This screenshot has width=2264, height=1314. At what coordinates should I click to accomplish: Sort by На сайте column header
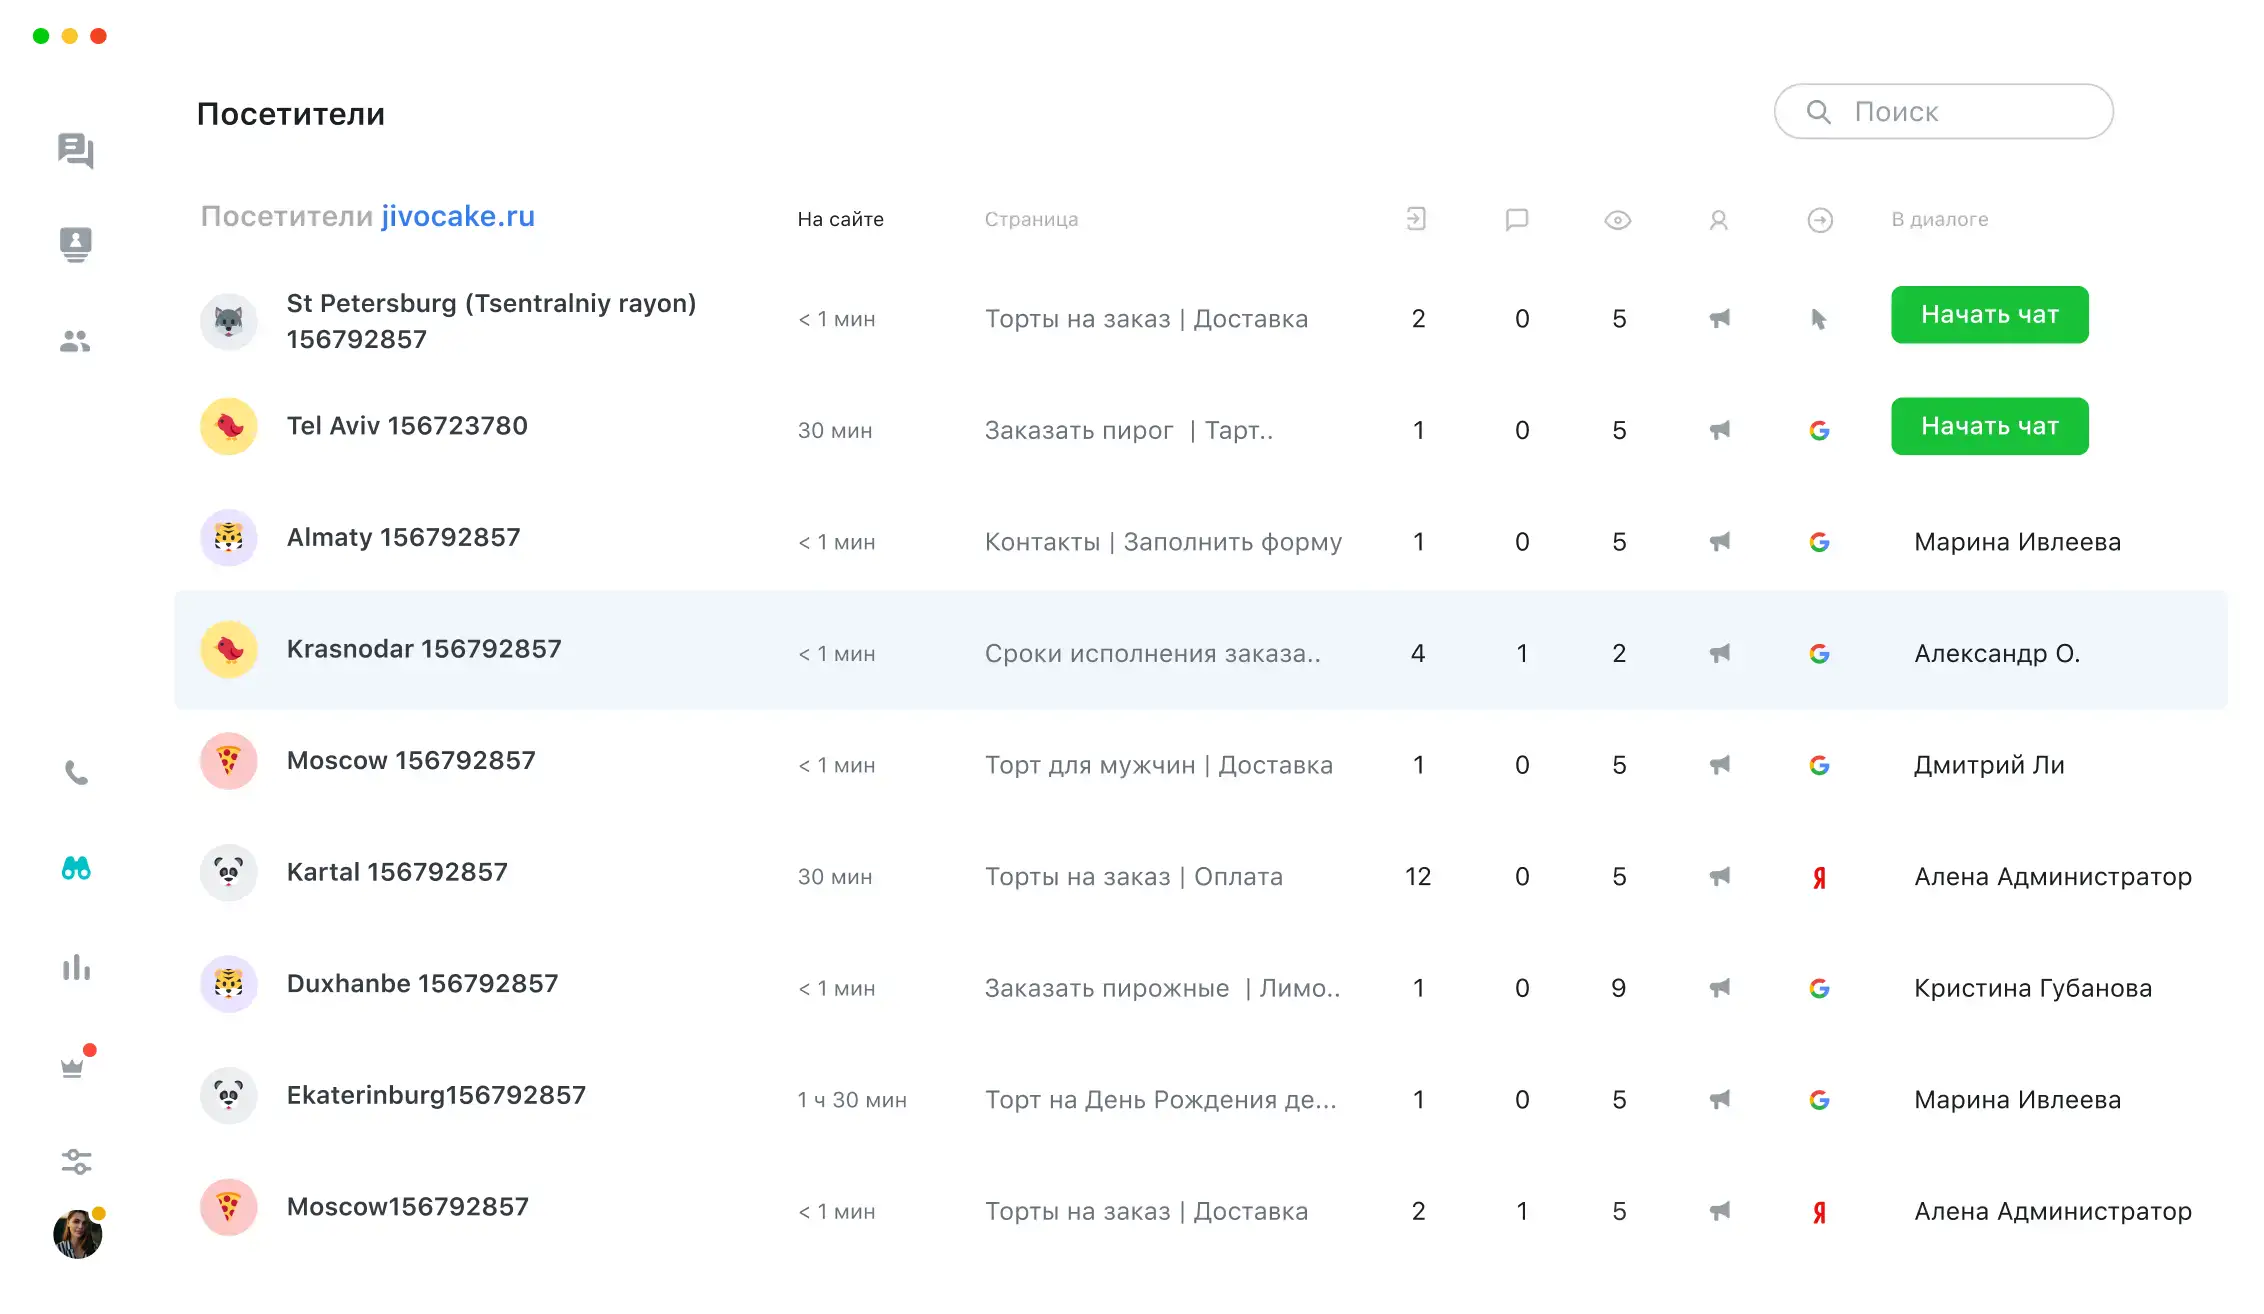[x=840, y=219]
